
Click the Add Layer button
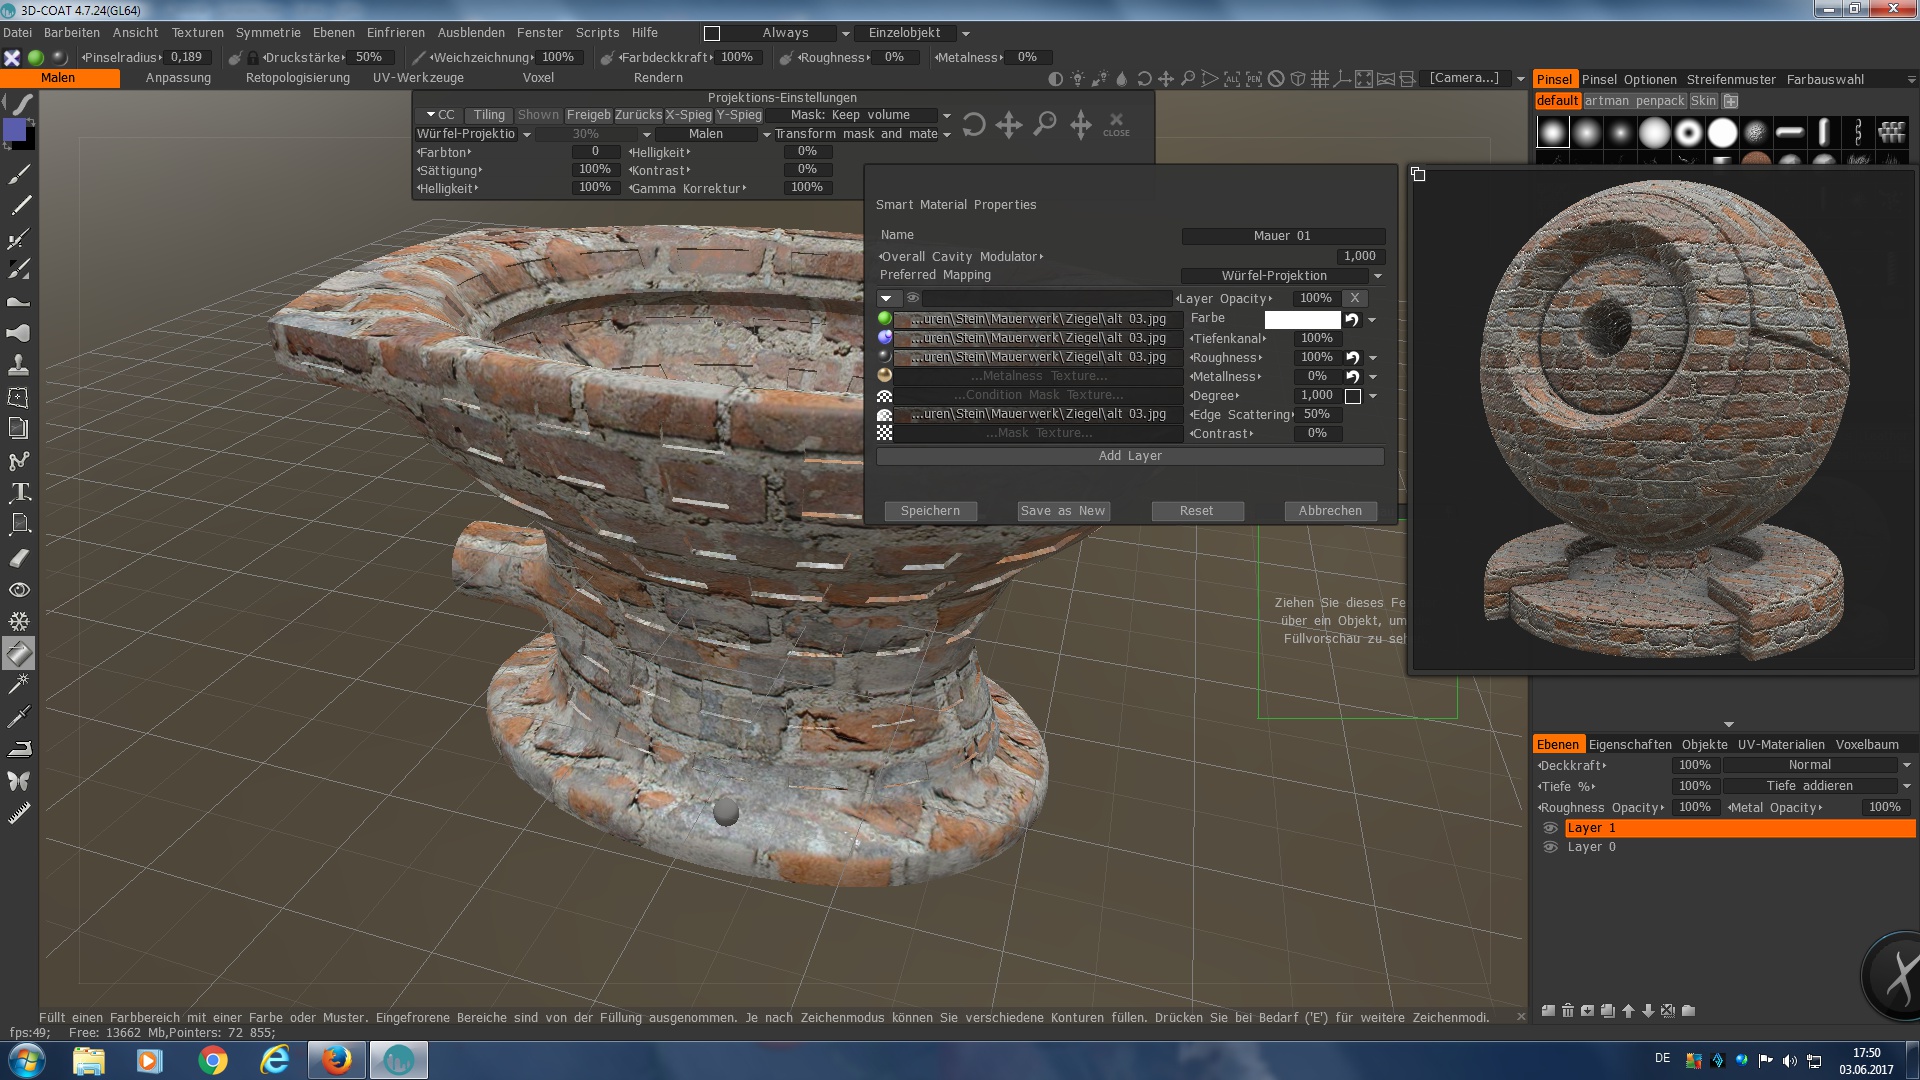pos(1130,456)
